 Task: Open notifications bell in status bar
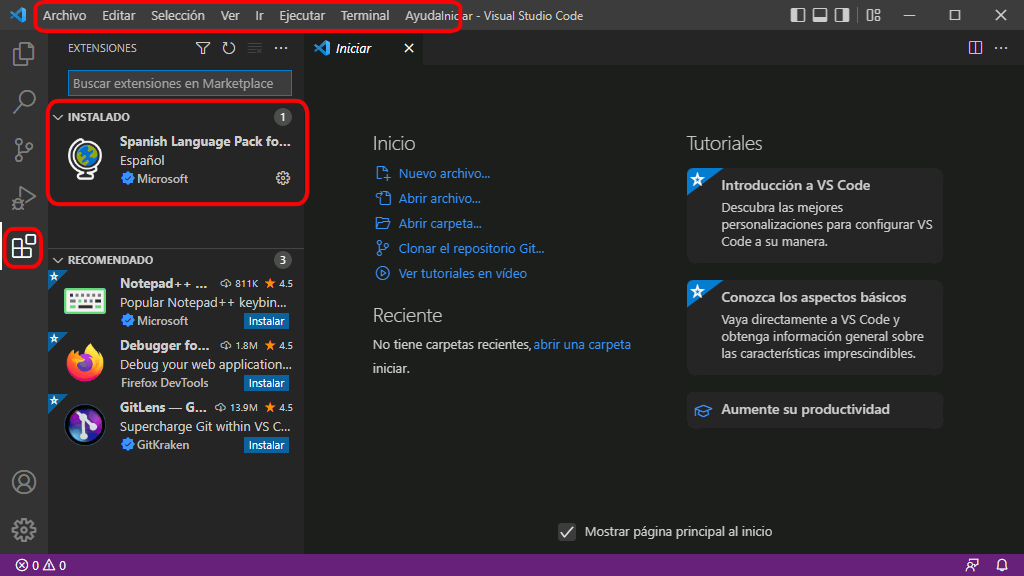point(1002,566)
